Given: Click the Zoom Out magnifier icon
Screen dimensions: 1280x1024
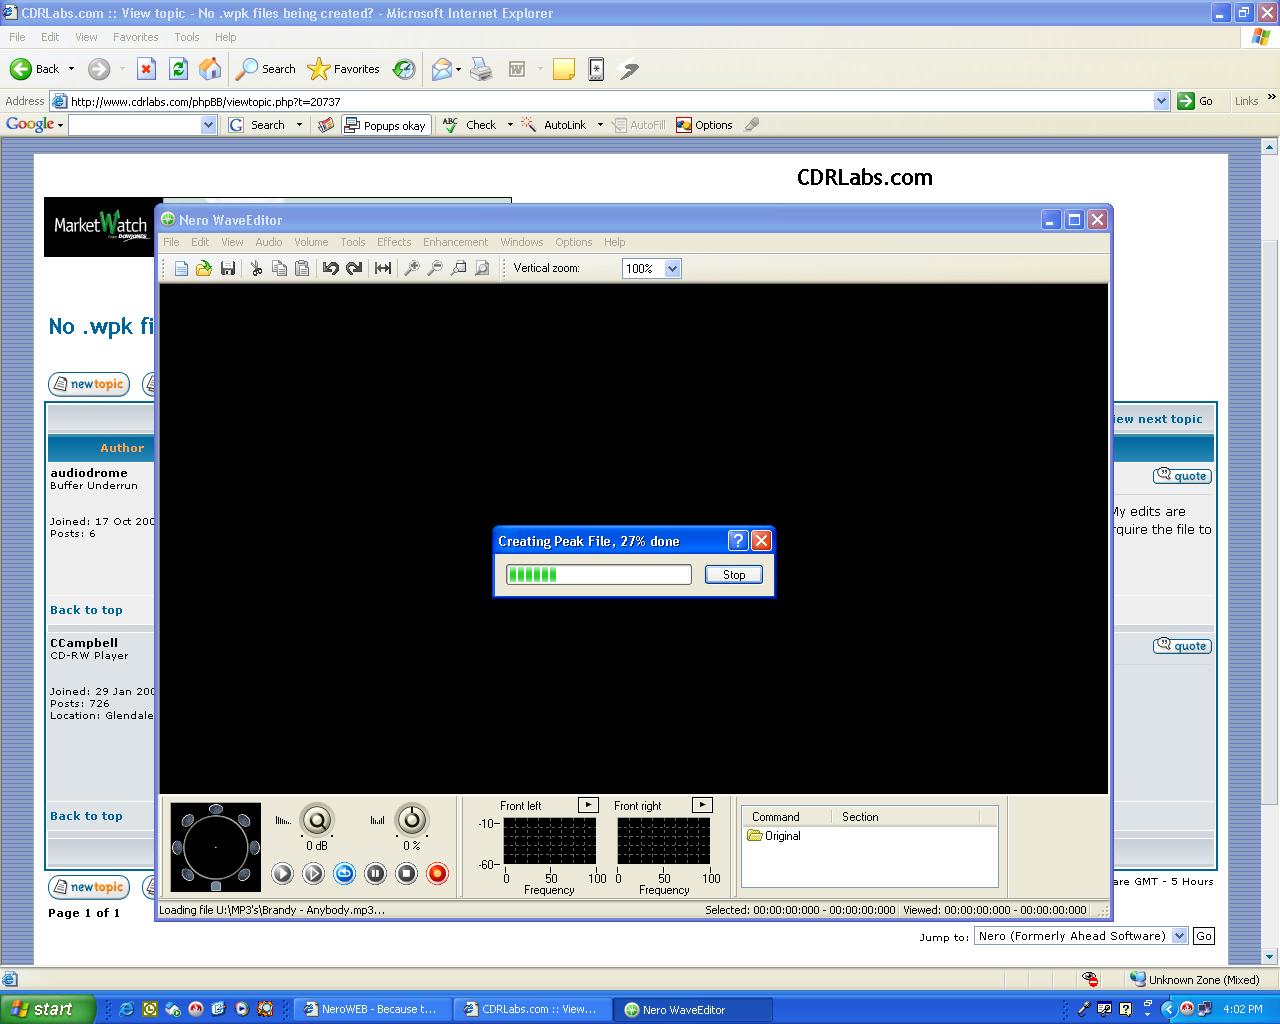Looking at the screenshot, I should (x=435, y=268).
